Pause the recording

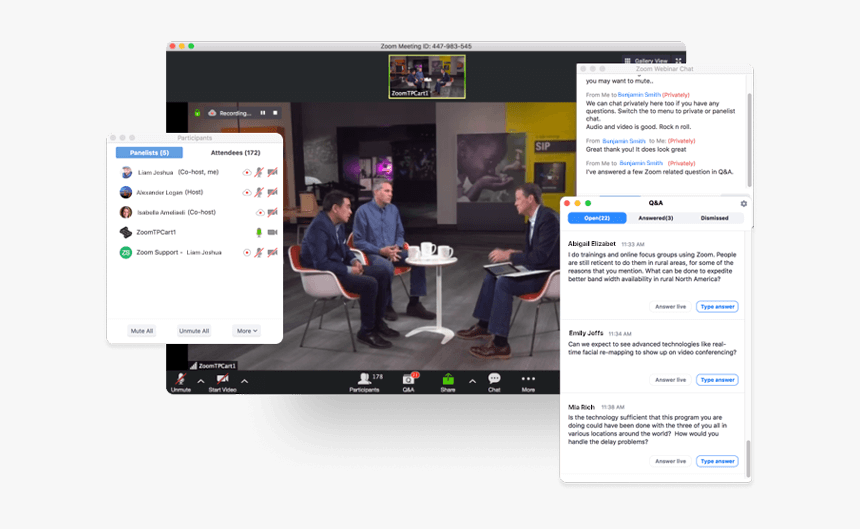(x=263, y=113)
